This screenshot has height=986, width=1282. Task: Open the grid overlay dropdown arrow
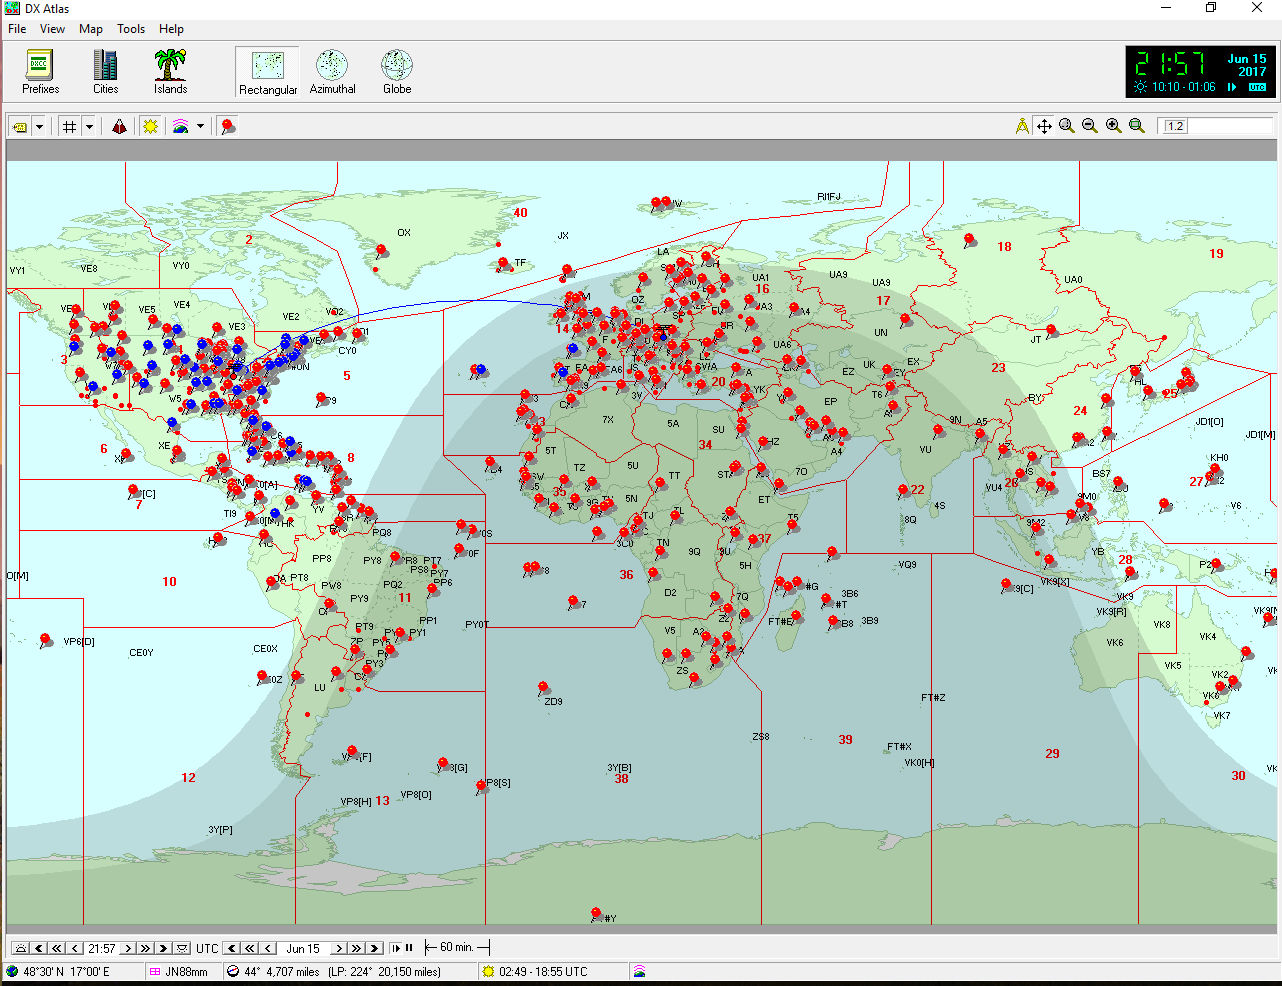89,126
